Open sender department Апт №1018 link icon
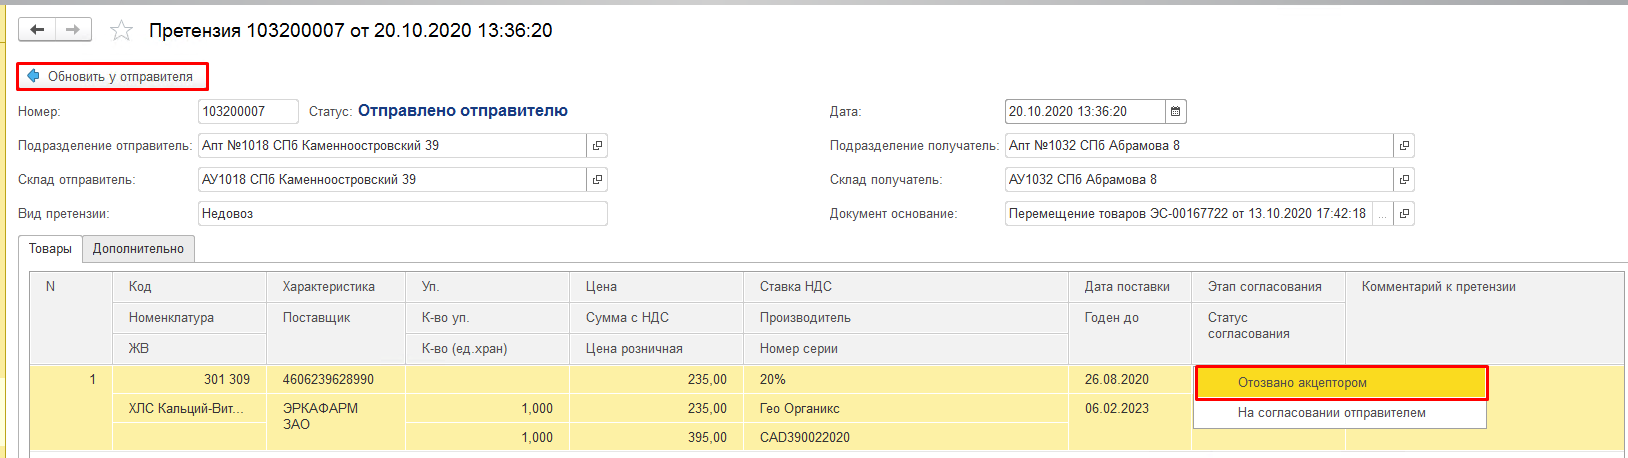The image size is (1628, 458). pyautogui.click(x=597, y=146)
